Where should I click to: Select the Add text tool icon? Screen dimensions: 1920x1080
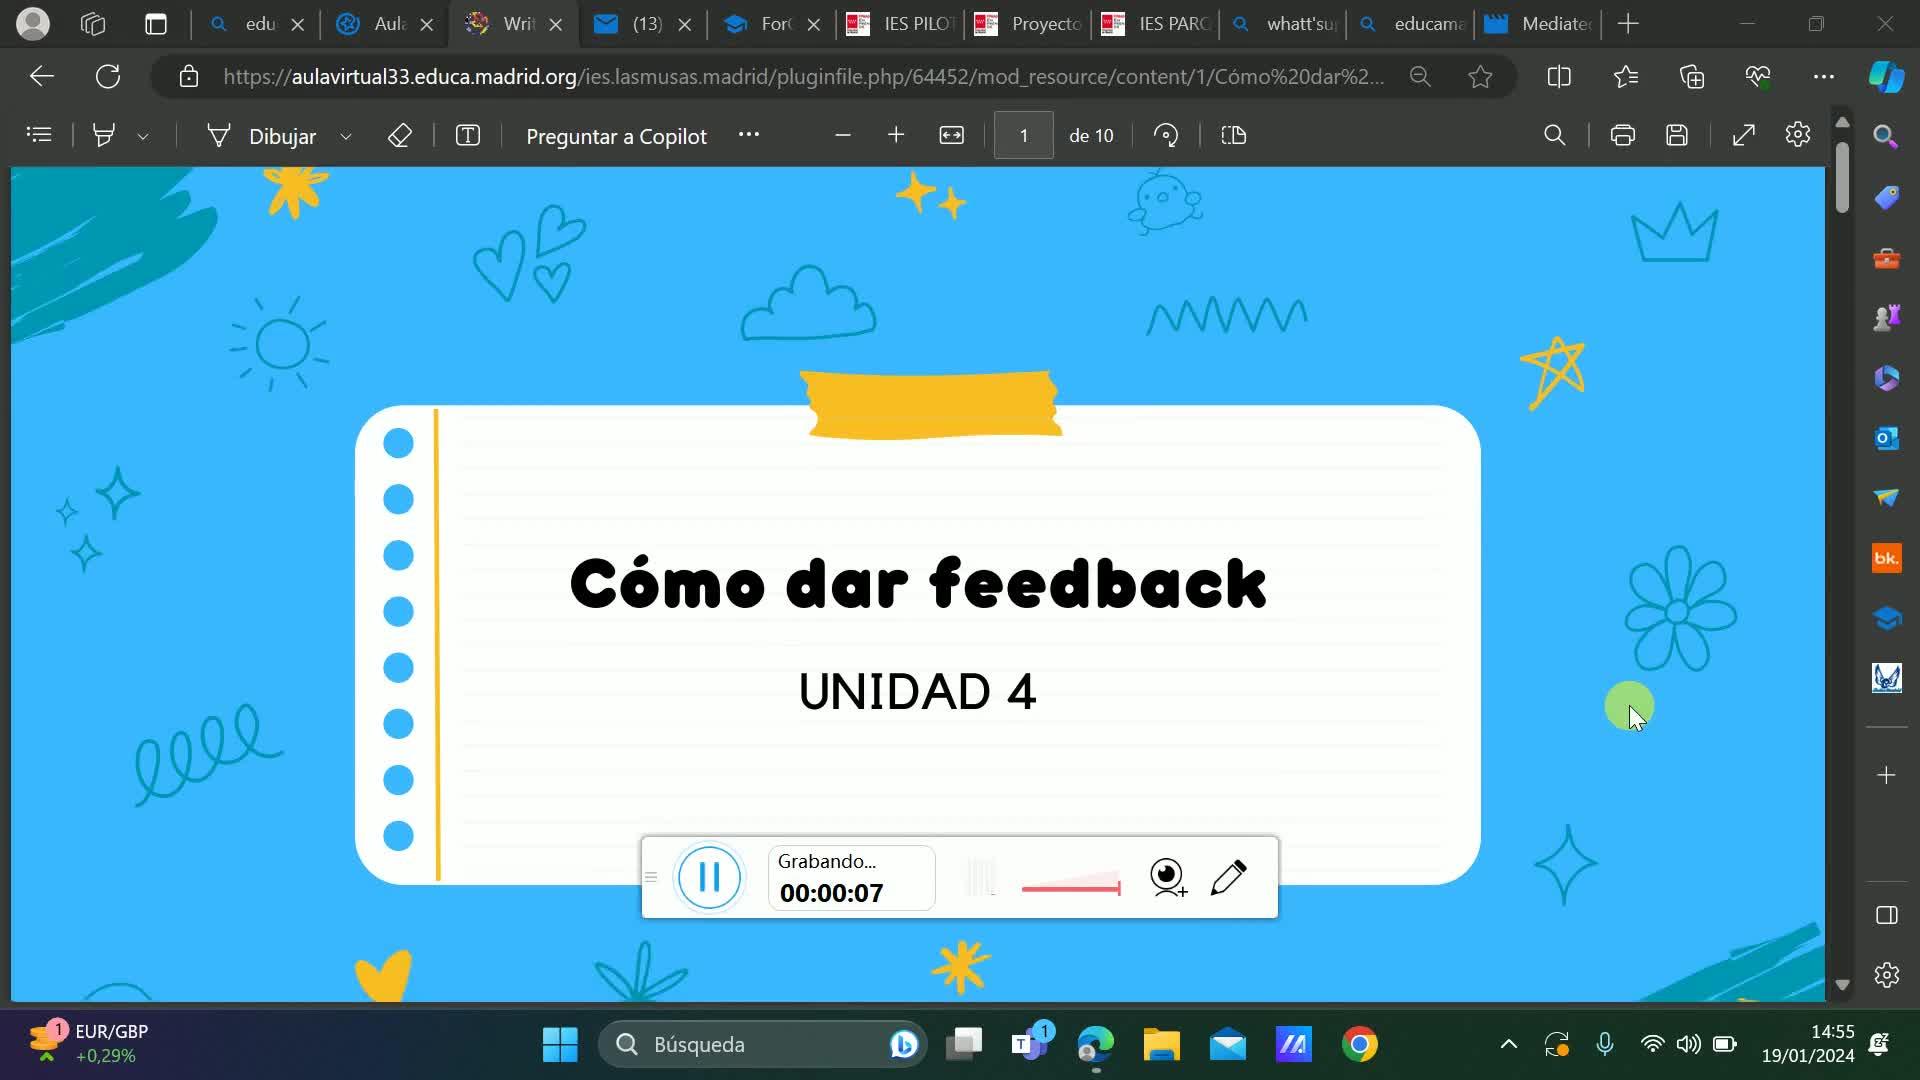click(468, 136)
